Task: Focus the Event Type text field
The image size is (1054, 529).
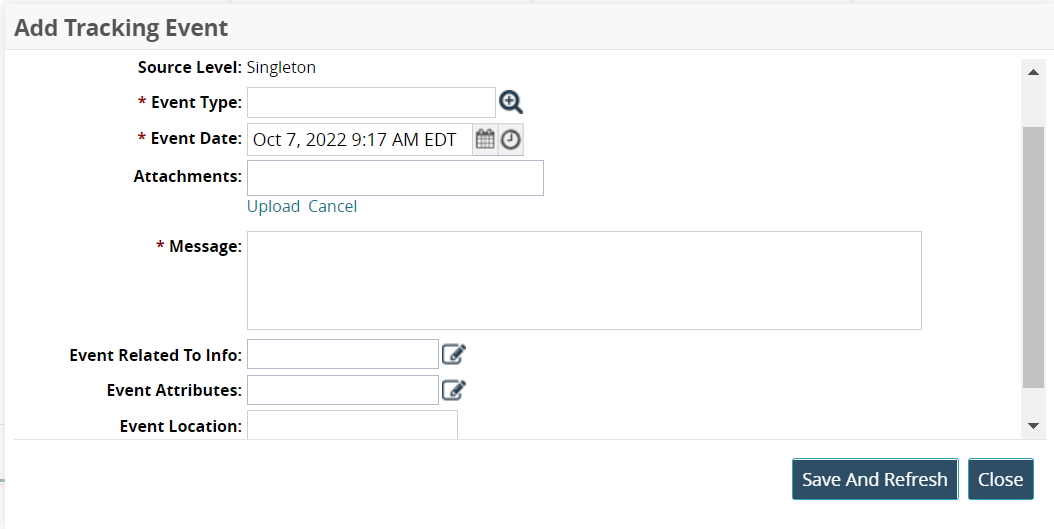Action: tap(371, 102)
